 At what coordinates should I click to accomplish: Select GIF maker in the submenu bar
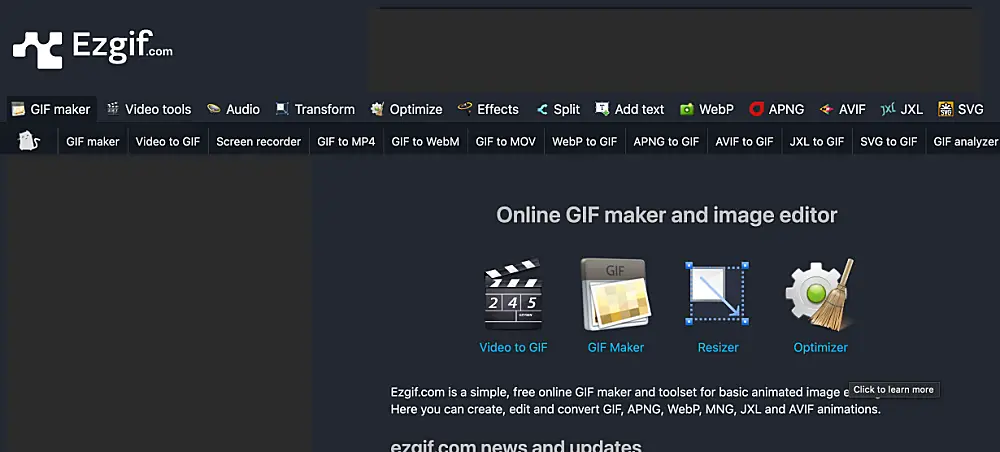[x=93, y=142]
